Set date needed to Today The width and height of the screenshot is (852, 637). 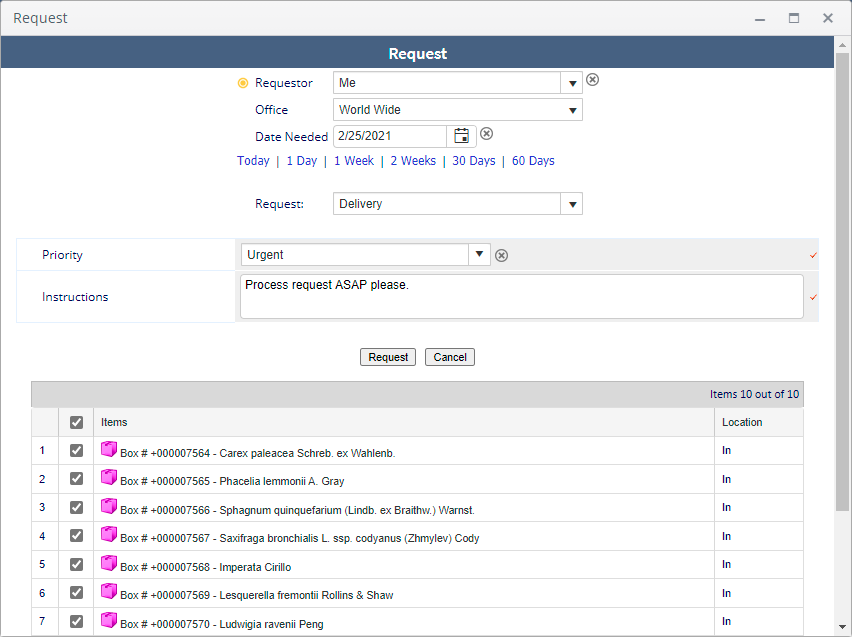point(253,161)
